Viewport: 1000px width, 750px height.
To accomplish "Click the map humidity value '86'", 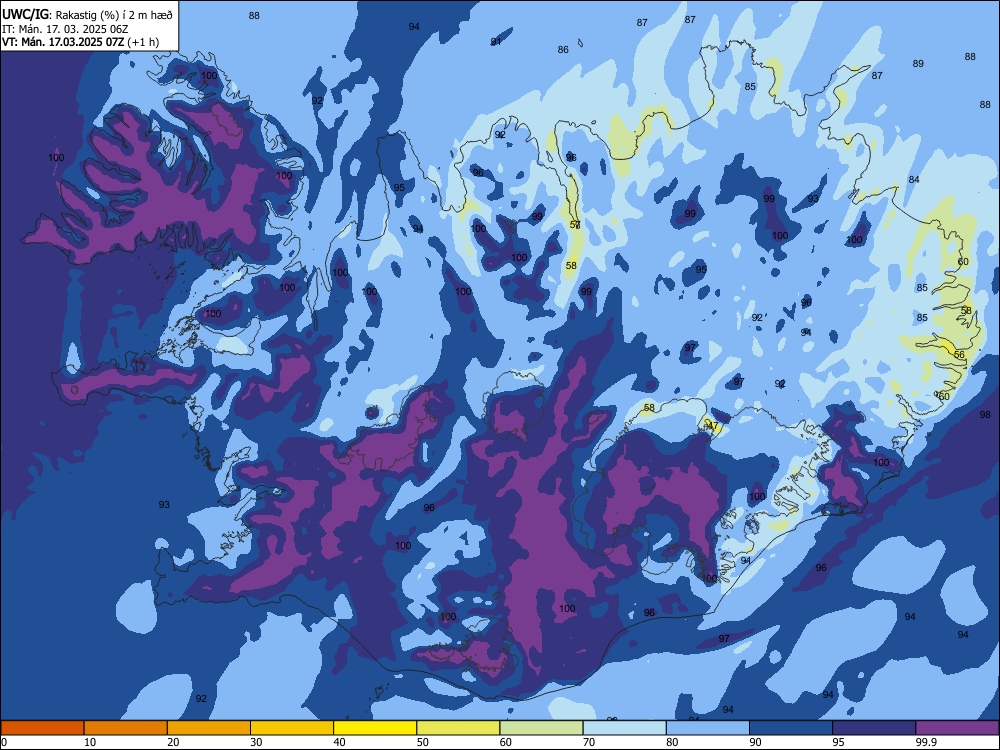I will point(562,50).
